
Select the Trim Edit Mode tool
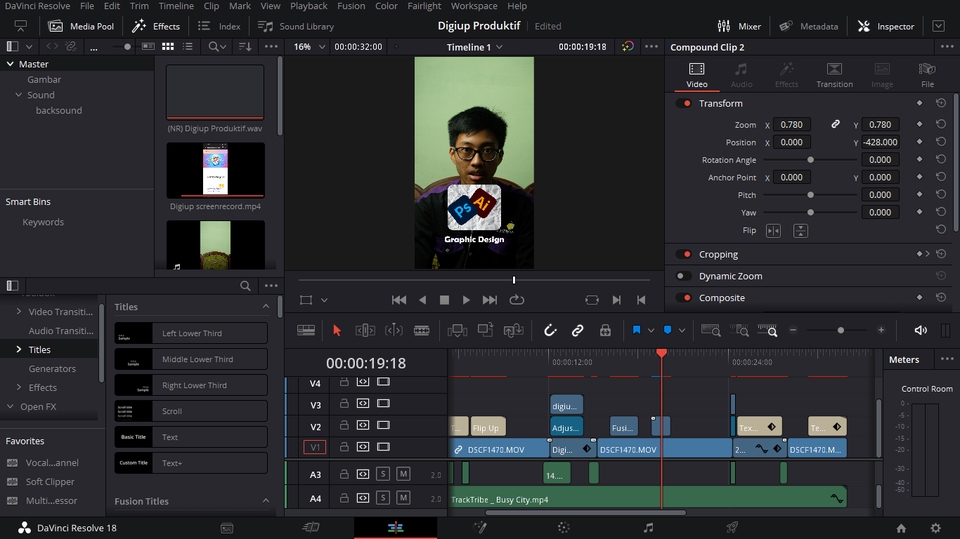click(365, 330)
